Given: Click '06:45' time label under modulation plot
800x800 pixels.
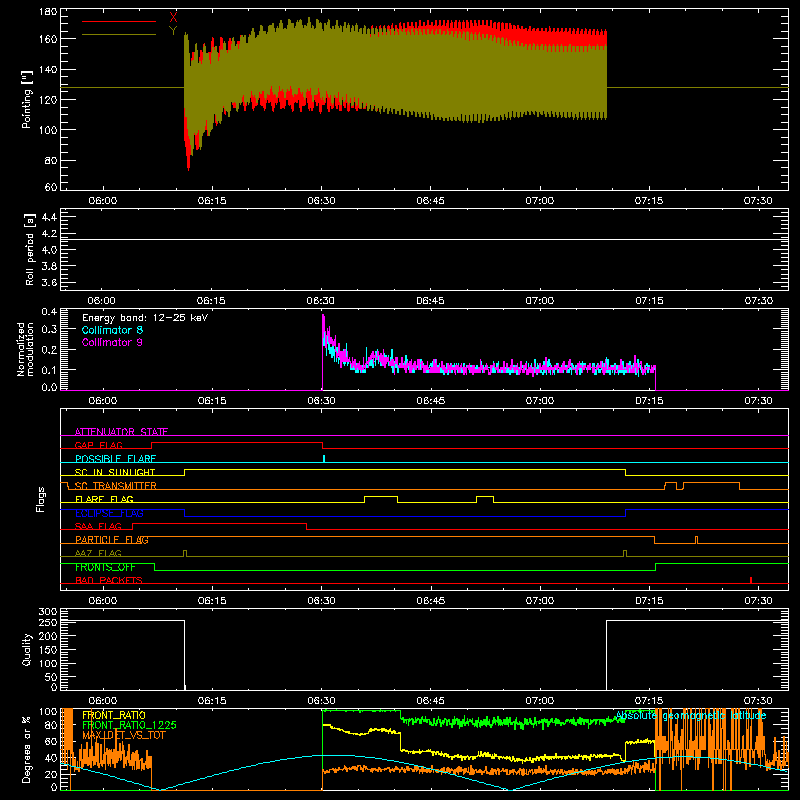Looking at the screenshot, I should pyautogui.click(x=430, y=401).
